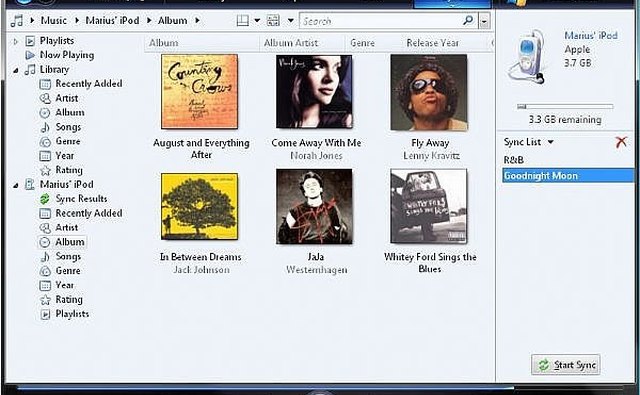The width and height of the screenshot is (640, 395).
Task: Click the Marius' iPod device icon in tree
Action: (x=30, y=184)
